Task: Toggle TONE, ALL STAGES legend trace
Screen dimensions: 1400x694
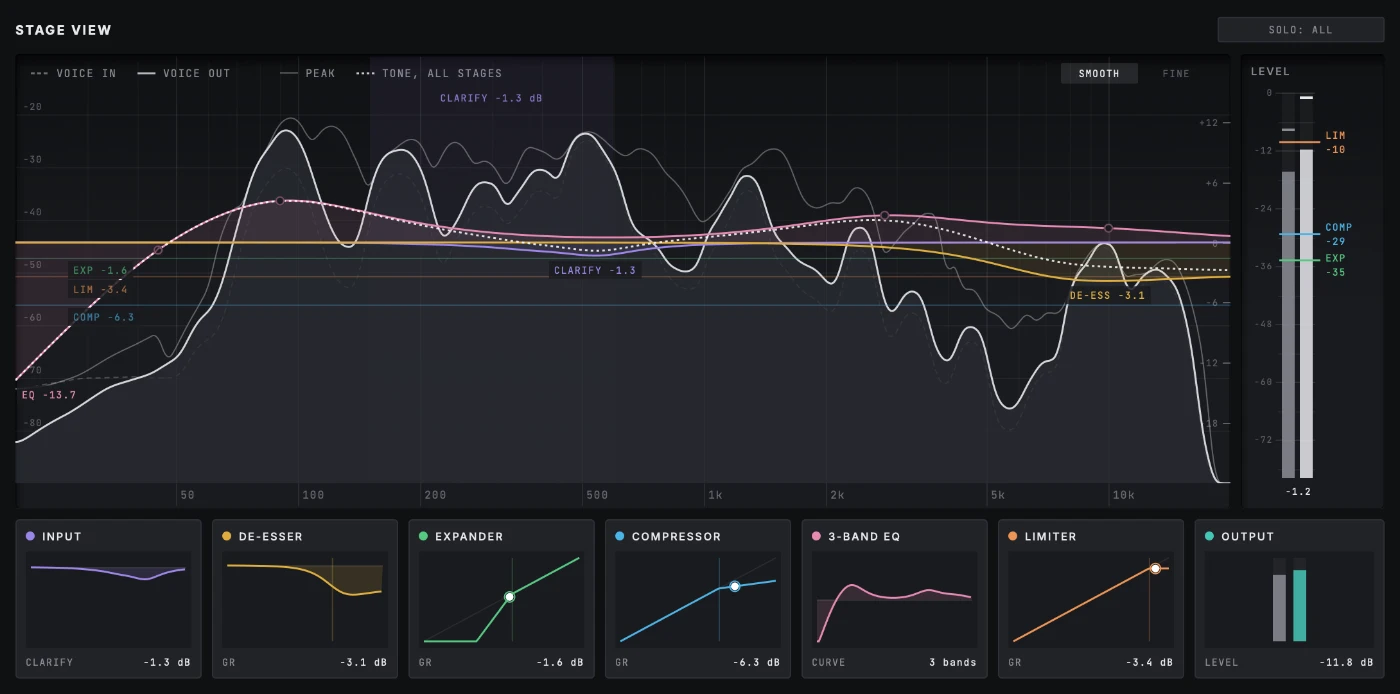Action: coord(430,73)
